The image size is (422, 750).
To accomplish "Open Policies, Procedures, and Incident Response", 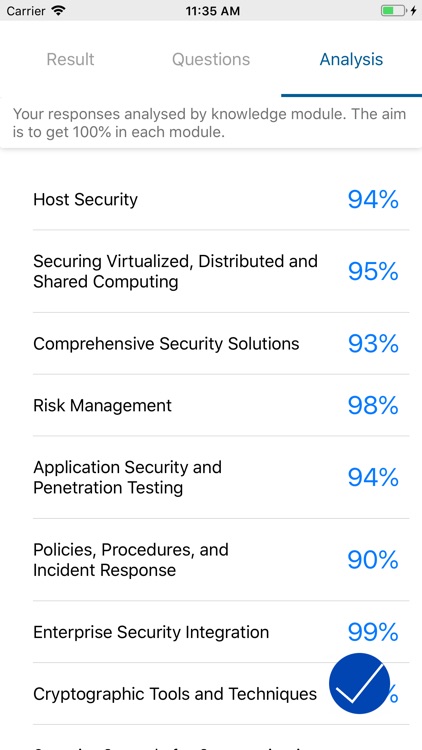I will tap(211, 560).
